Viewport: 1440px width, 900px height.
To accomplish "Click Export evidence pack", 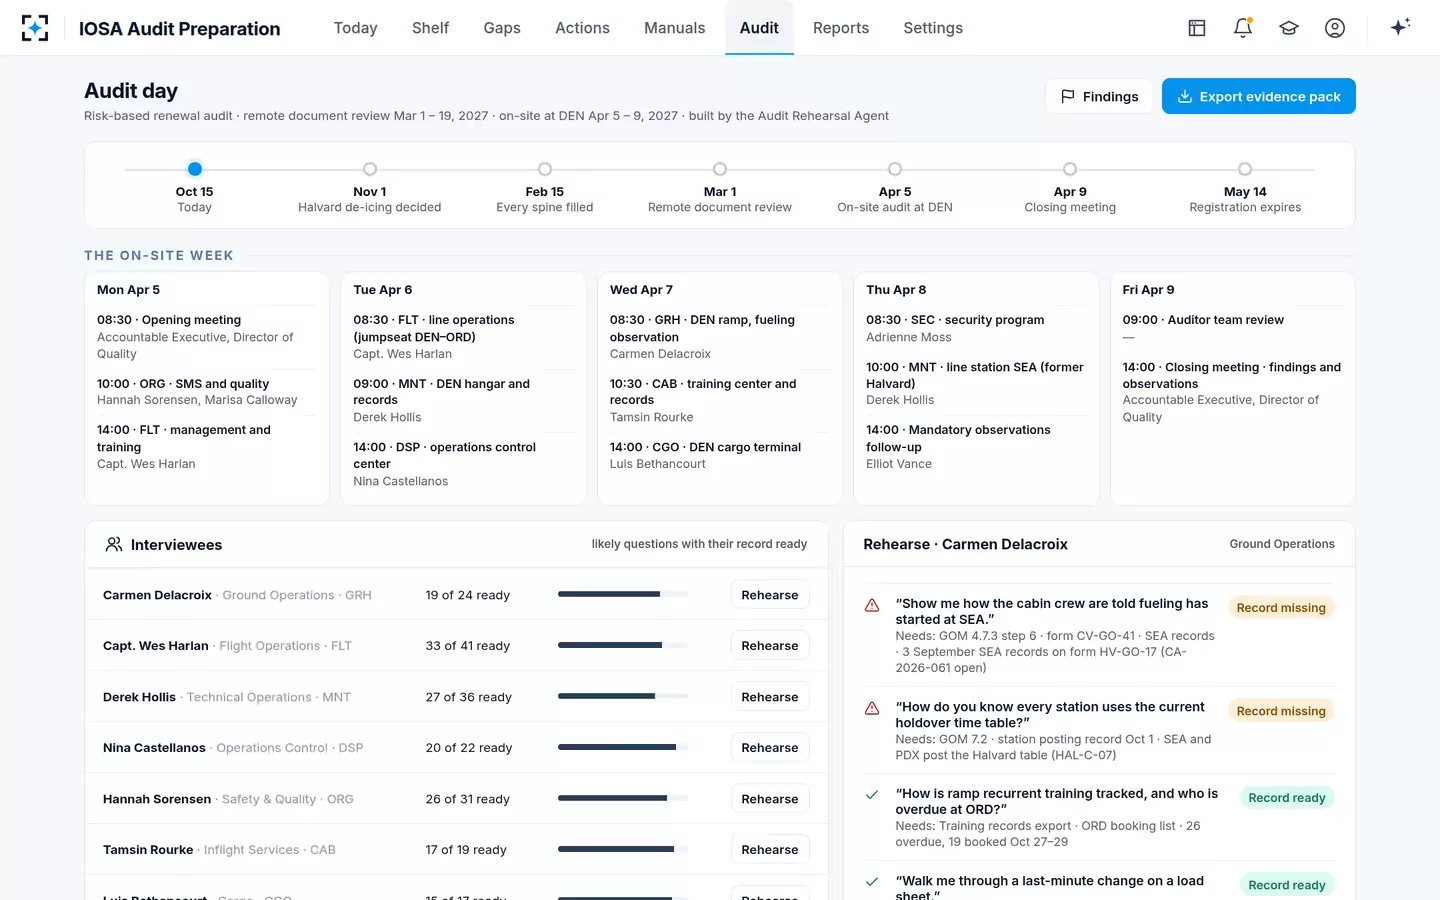I will click(x=1259, y=96).
